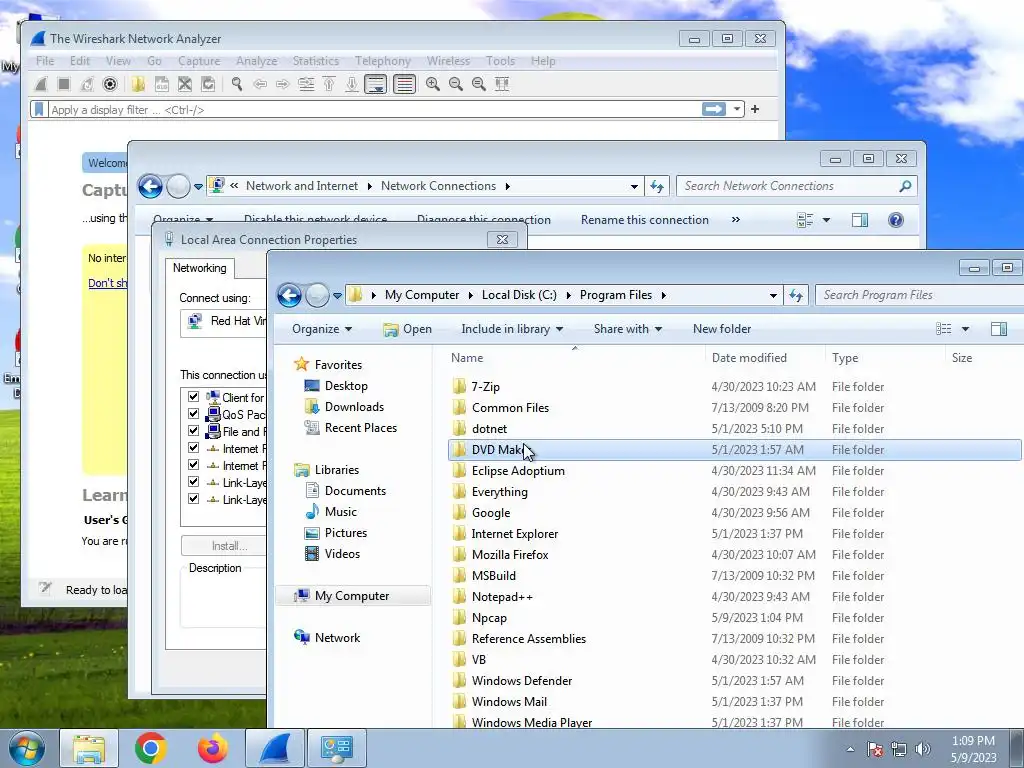This screenshot has height=768, width=1024.
Task: Open Wireshark capture options gear icon
Action: point(110,84)
